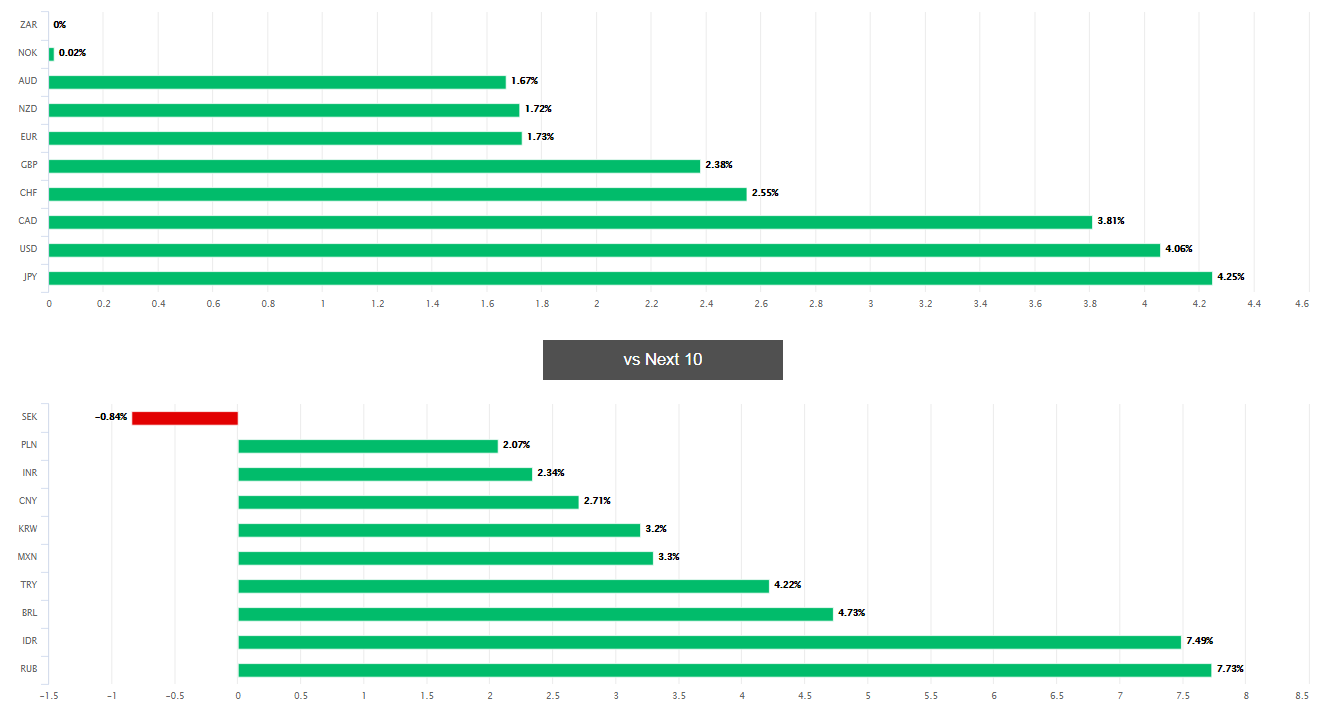Click the ZAR axis label

click(28, 25)
